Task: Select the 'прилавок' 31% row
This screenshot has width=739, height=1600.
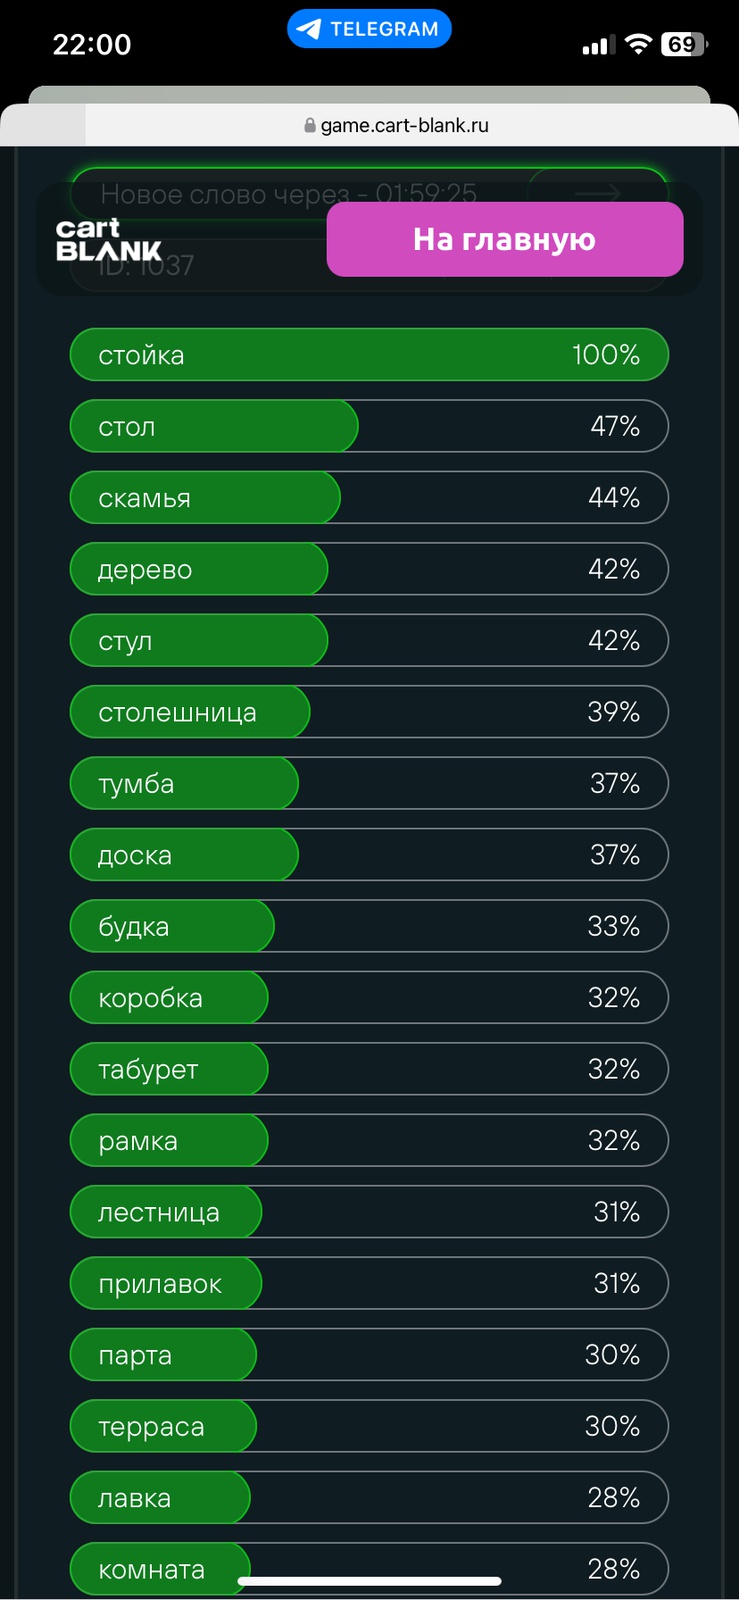Action: coord(369,1284)
